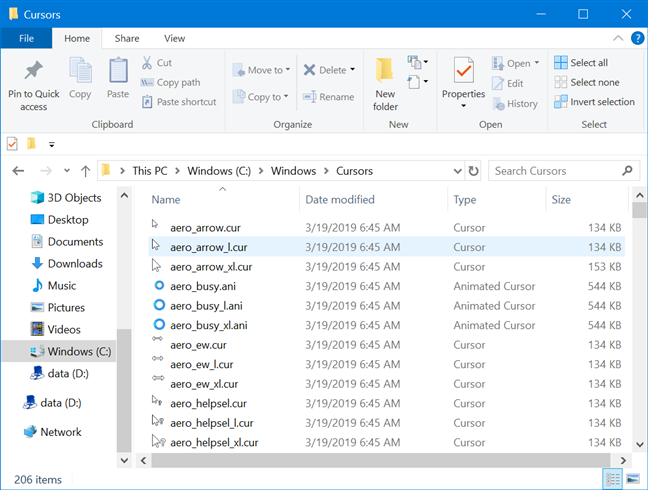Click navigation pane scrollbar thumb

pos(124,390)
